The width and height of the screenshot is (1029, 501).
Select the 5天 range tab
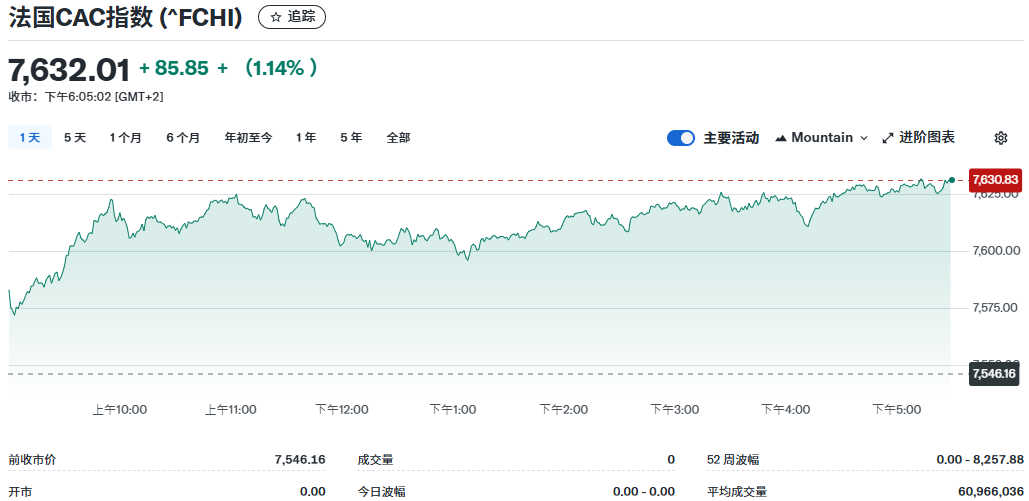tap(75, 138)
